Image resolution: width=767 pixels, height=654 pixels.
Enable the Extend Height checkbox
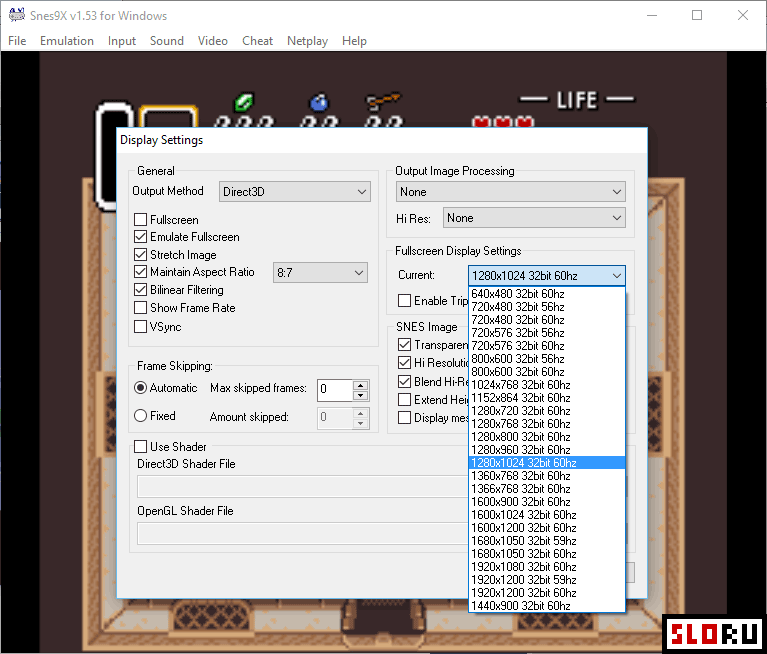[405, 400]
